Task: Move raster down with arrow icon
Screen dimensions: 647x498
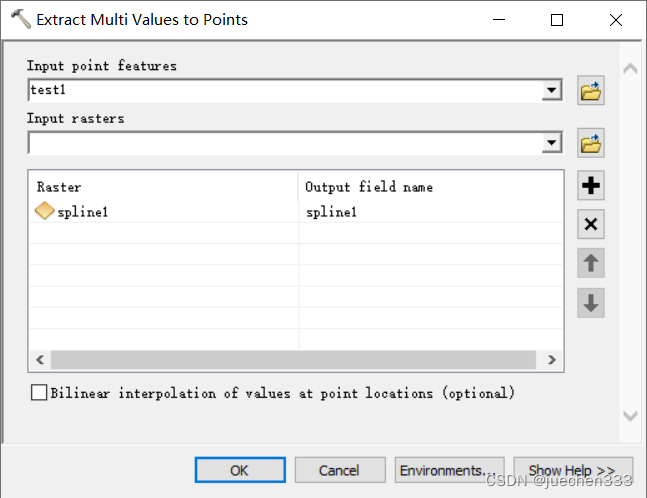Action: [x=590, y=302]
